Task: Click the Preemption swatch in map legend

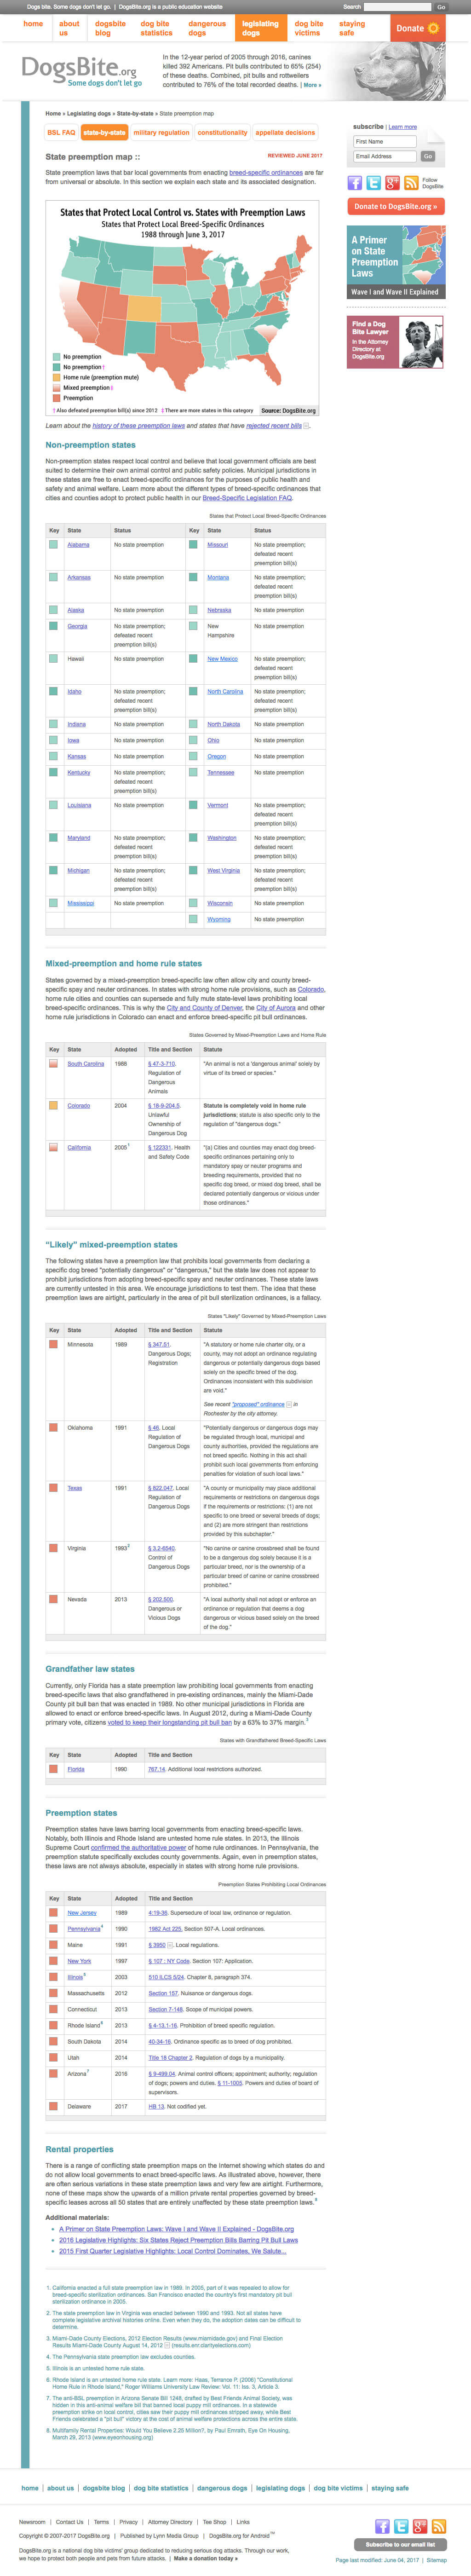Action: 57,398
